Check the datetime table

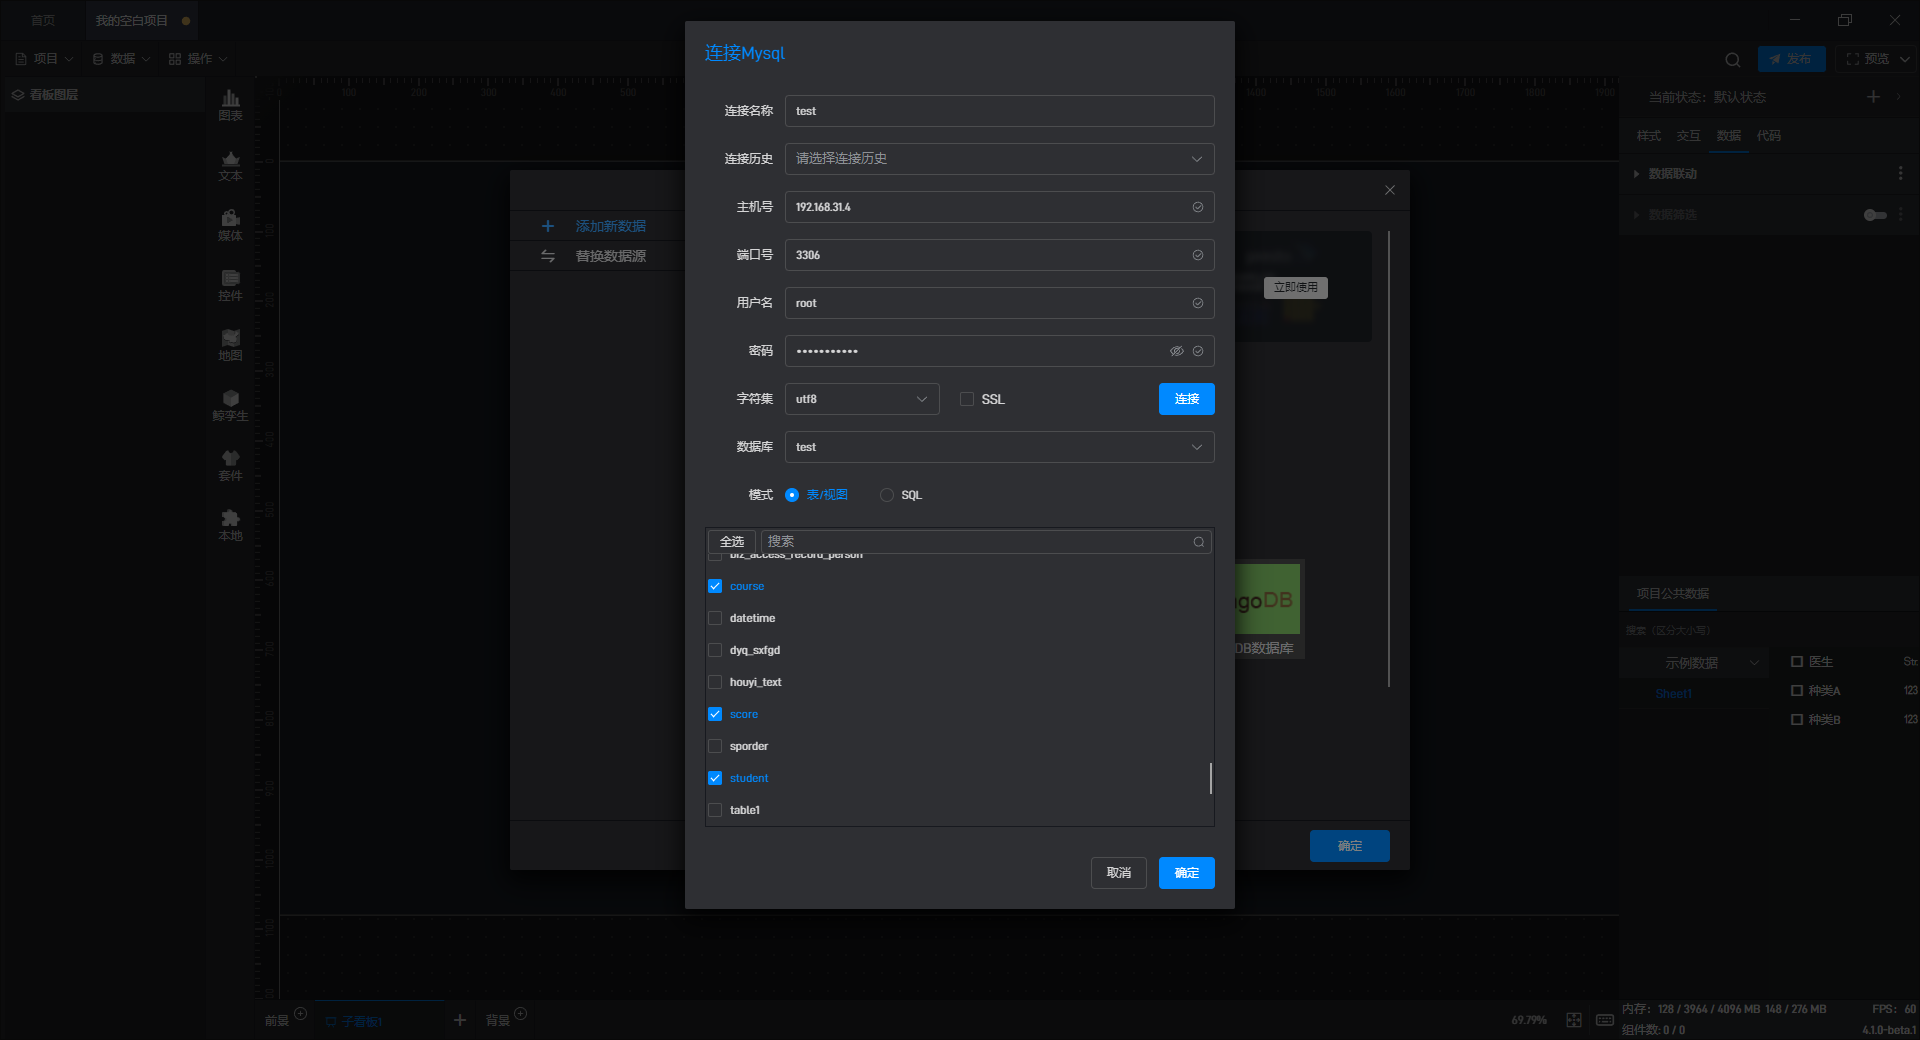coord(715,618)
